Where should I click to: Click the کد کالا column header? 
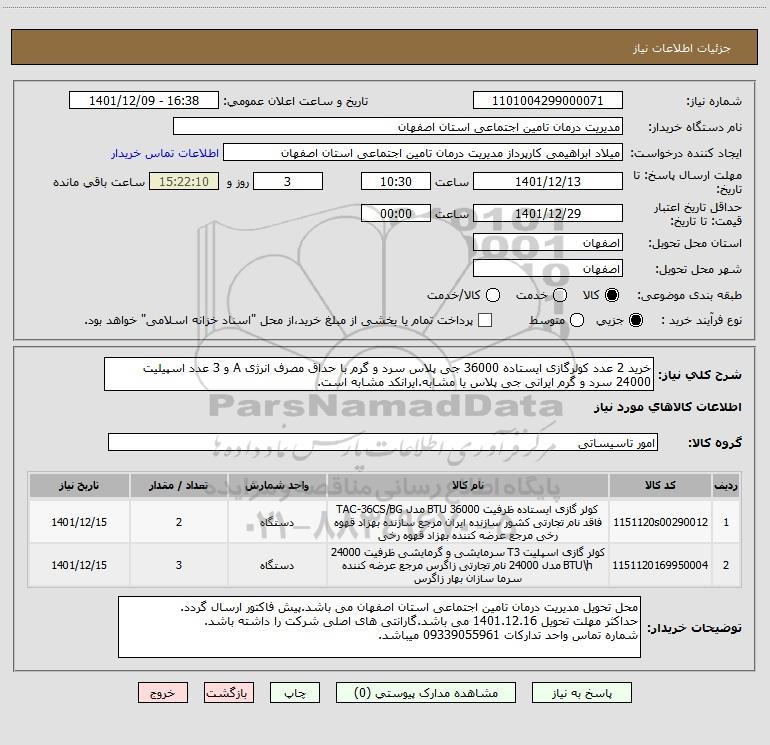point(660,485)
